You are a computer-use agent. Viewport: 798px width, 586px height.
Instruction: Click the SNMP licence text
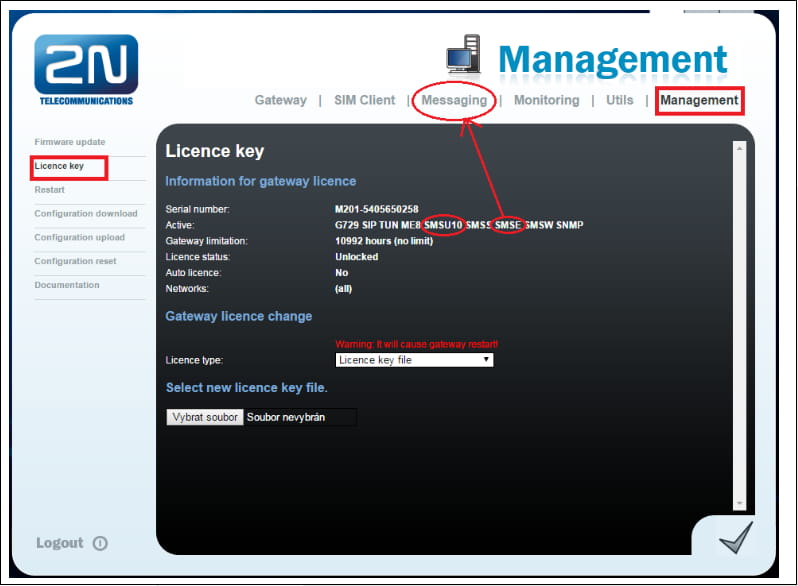[569, 225]
